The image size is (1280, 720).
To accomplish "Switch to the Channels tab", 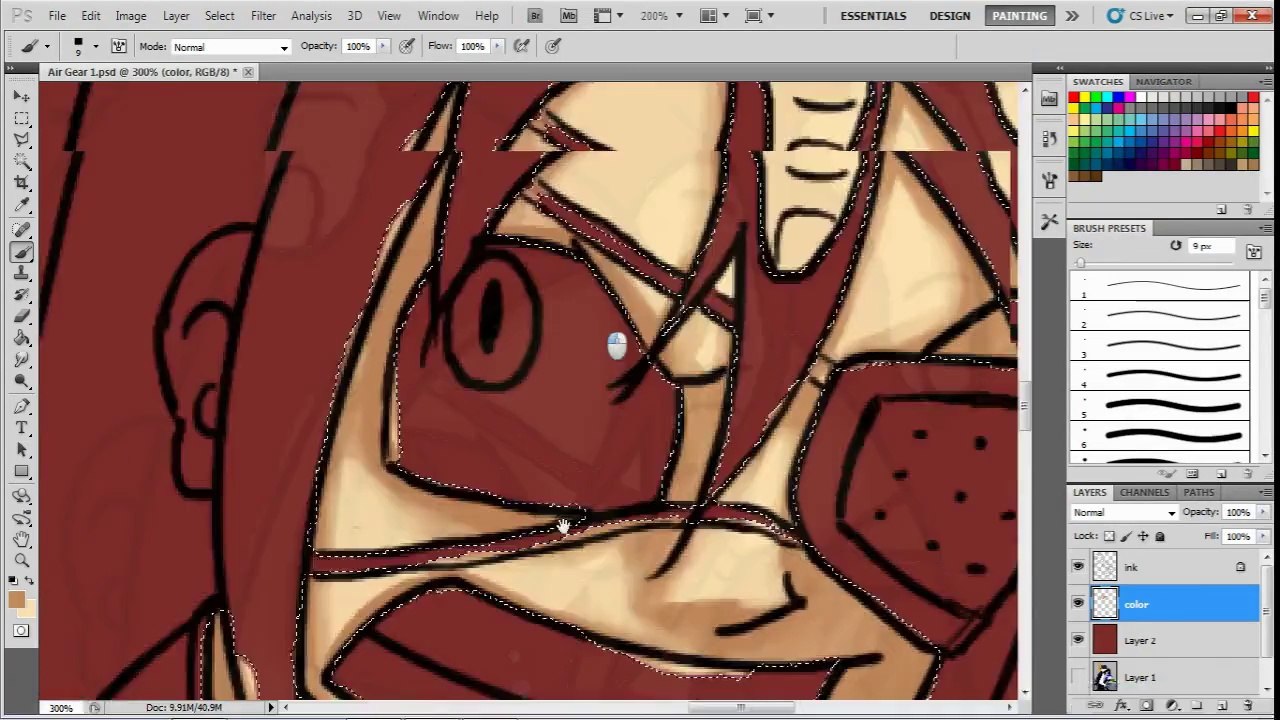I will (1144, 492).
